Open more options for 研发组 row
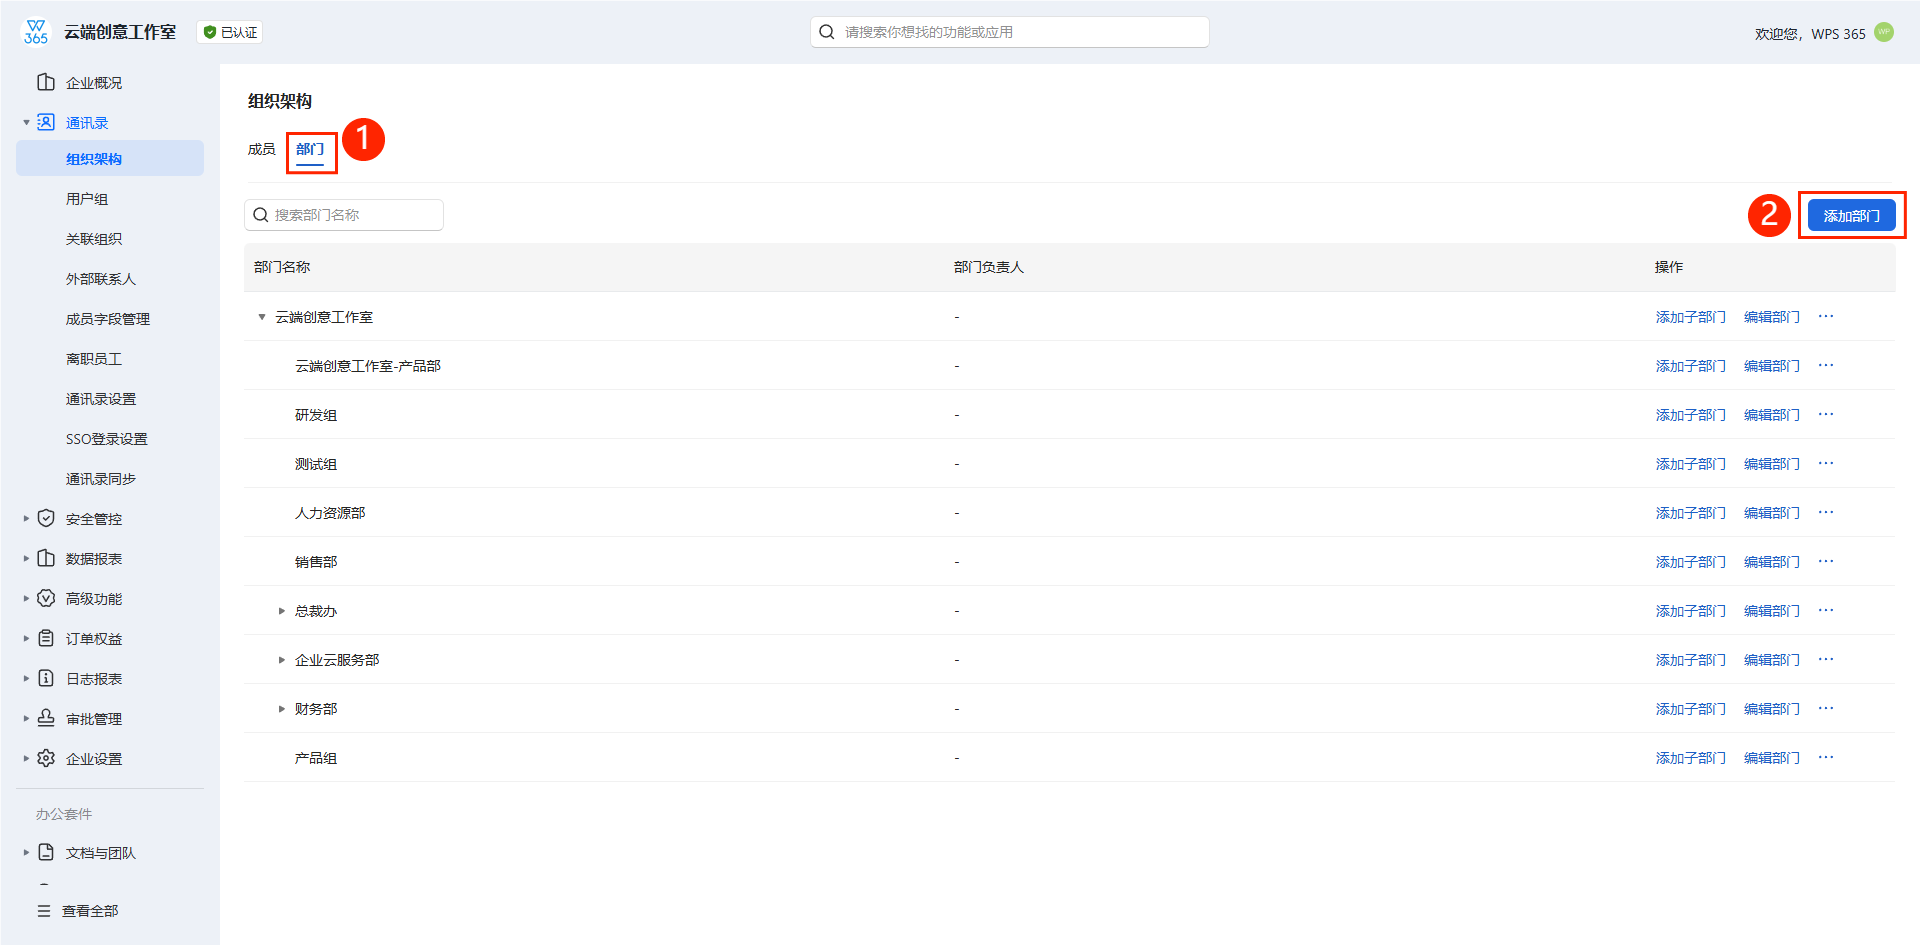 click(1826, 414)
